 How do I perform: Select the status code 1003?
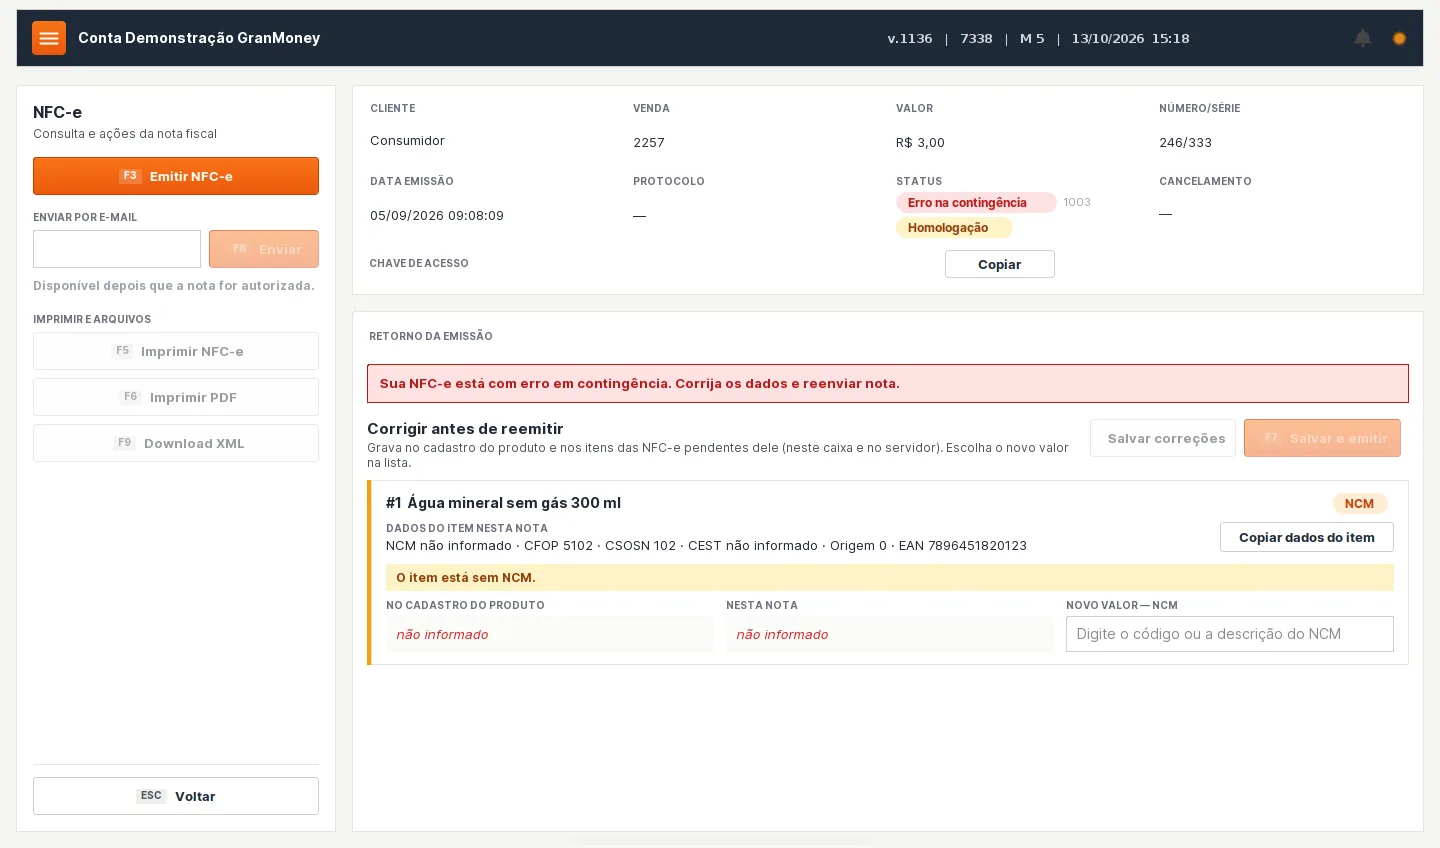[x=1077, y=202]
